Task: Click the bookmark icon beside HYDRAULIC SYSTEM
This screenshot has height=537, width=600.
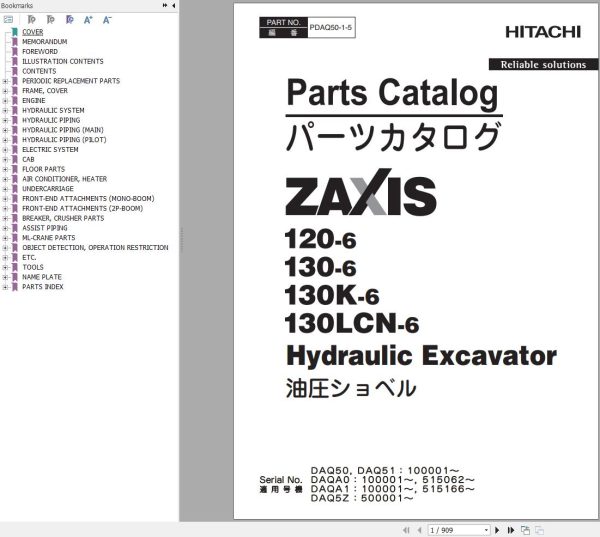Action: point(15,111)
